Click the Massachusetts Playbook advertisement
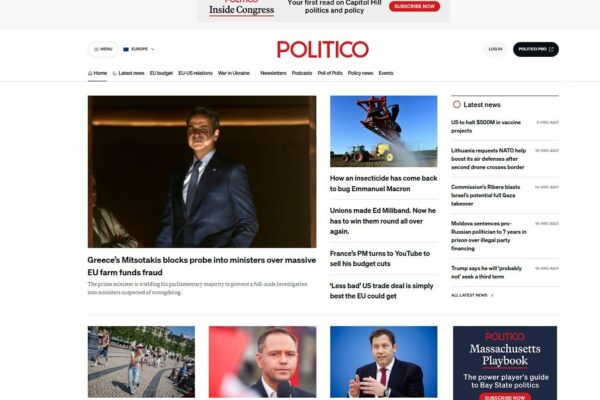600x400 pixels. pos(505,363)
